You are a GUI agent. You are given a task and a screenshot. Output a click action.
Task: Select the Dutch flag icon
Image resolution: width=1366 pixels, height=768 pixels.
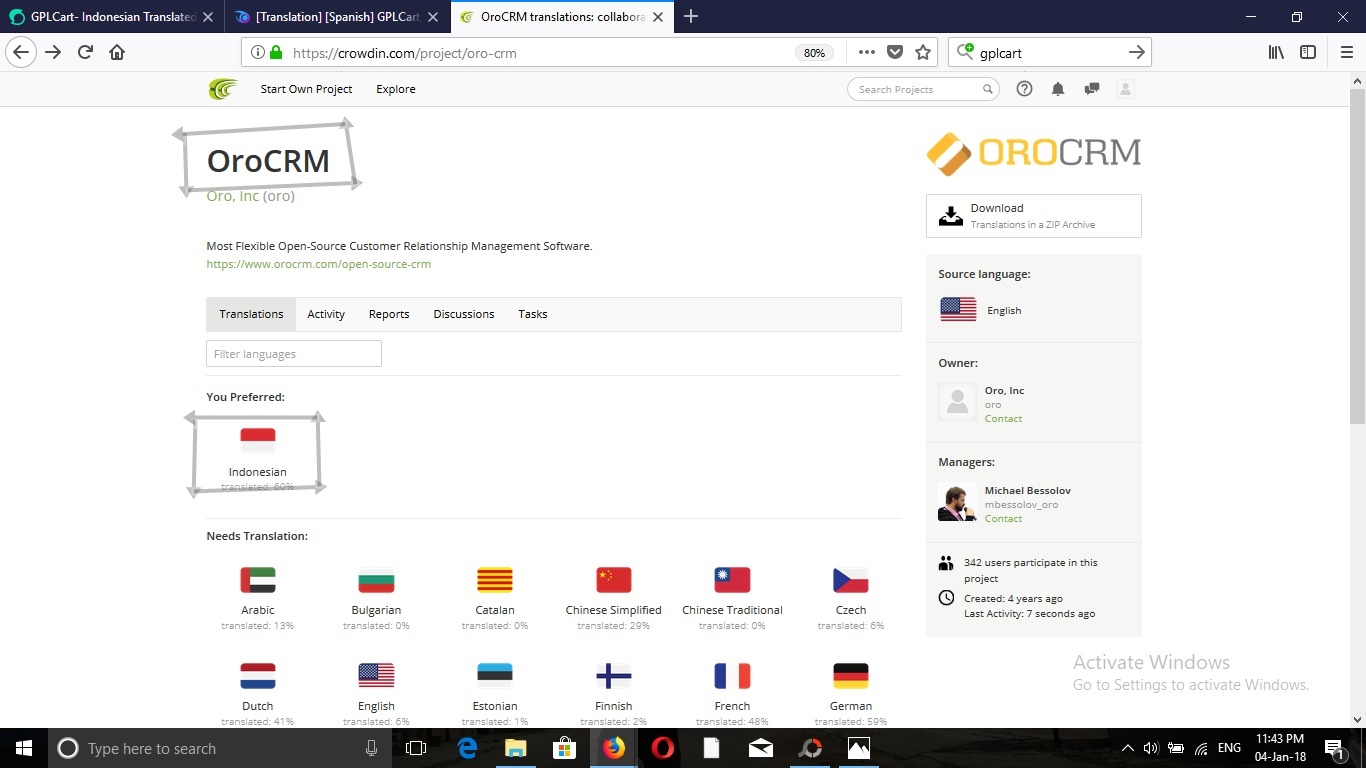(258, 676)
